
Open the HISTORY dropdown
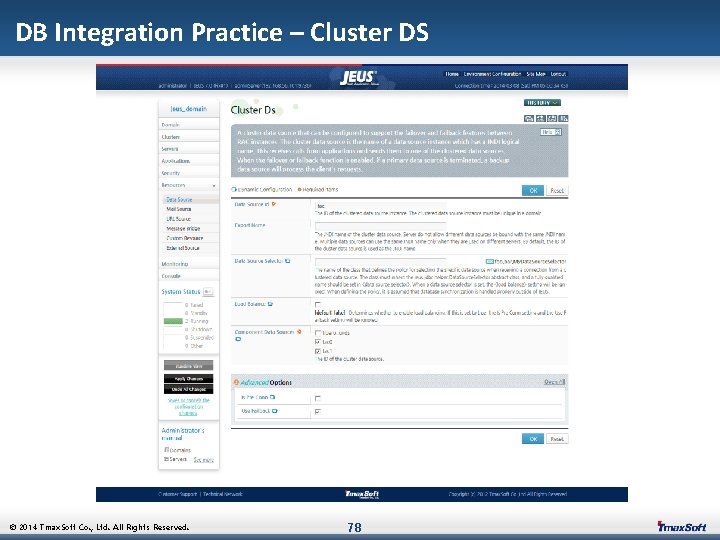click(542, 103)
